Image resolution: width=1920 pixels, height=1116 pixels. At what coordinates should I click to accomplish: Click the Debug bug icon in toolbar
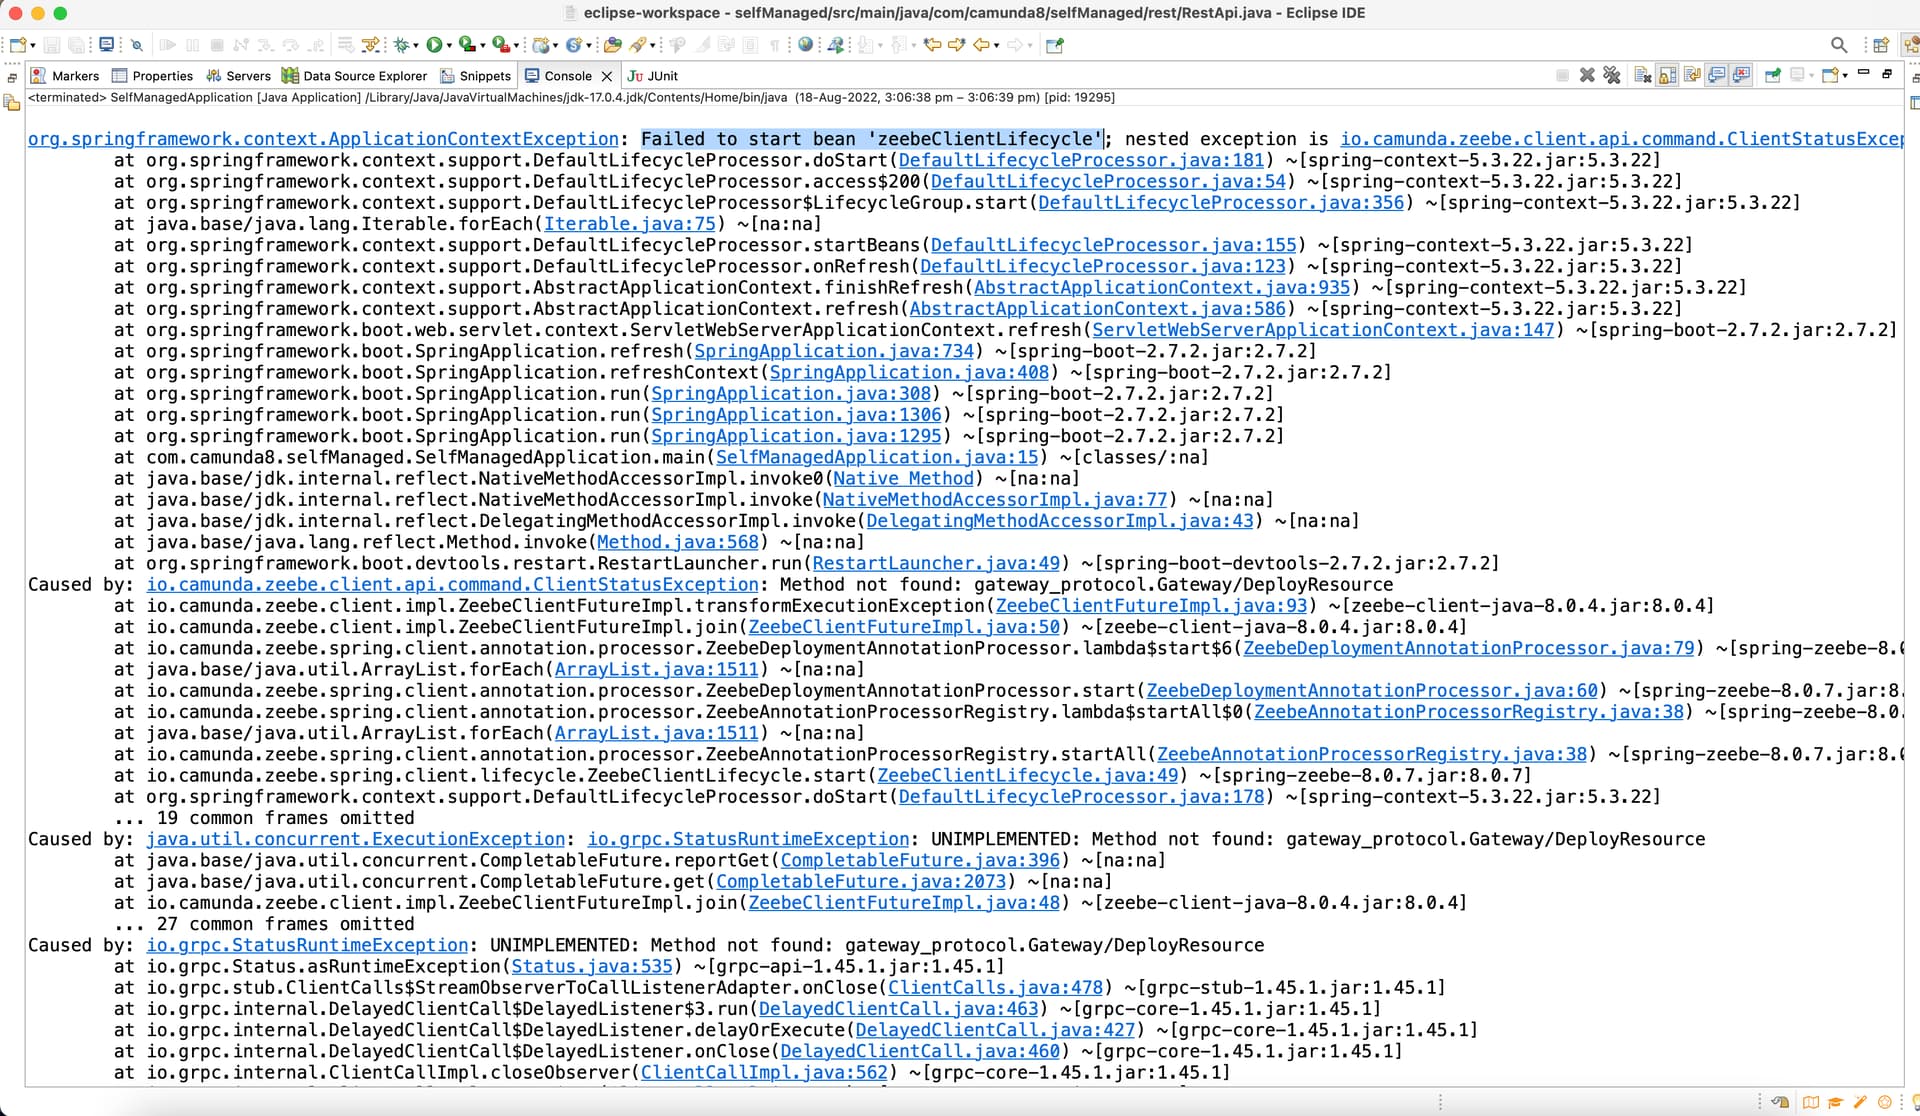click(x=402, y=45)
